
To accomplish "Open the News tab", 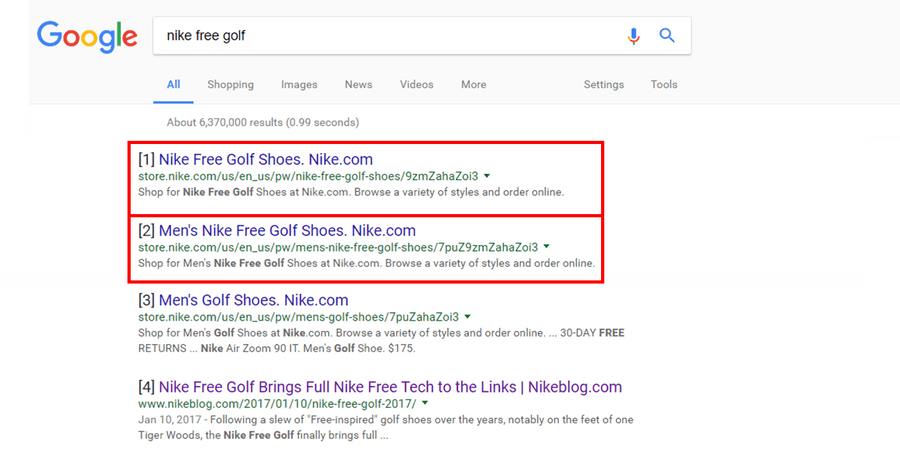I will 358,84.
